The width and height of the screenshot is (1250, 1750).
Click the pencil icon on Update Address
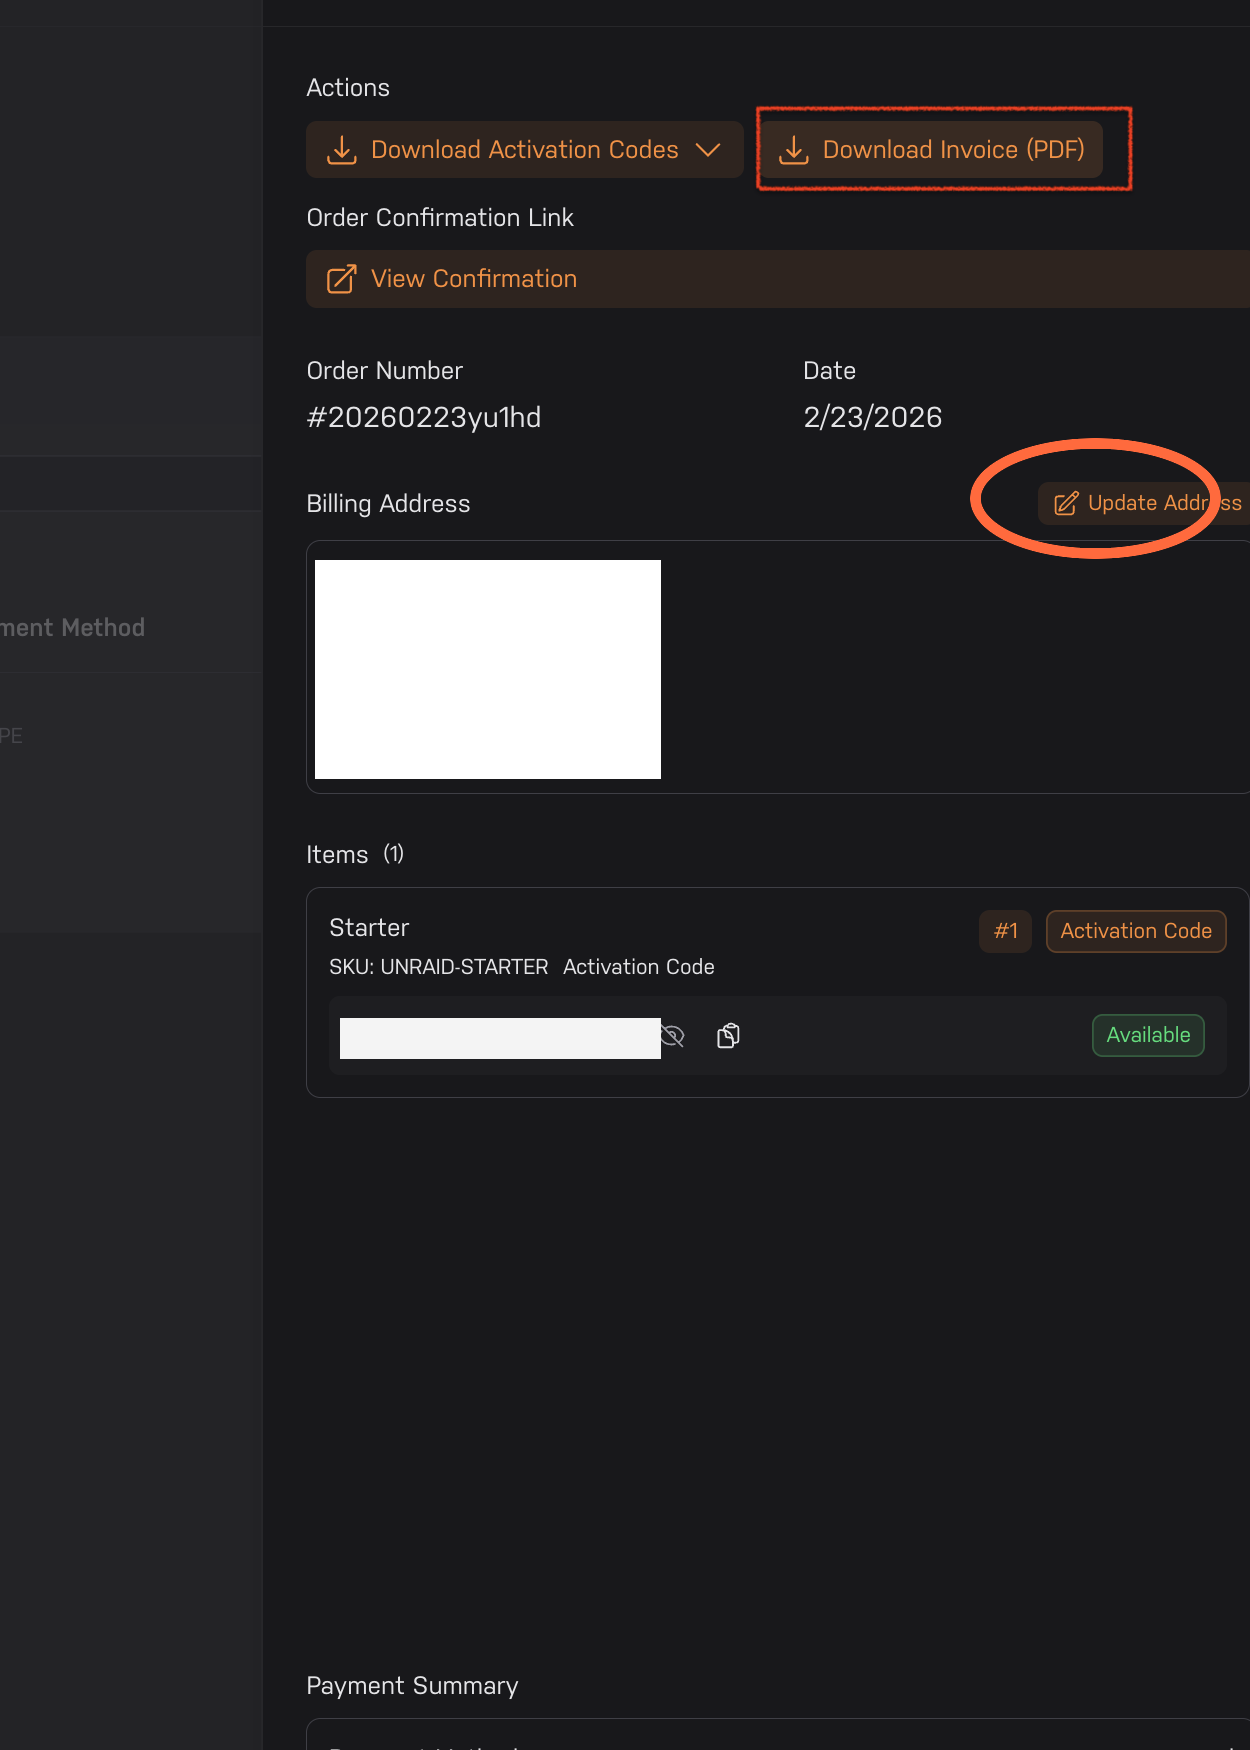tap(1066, 503)
